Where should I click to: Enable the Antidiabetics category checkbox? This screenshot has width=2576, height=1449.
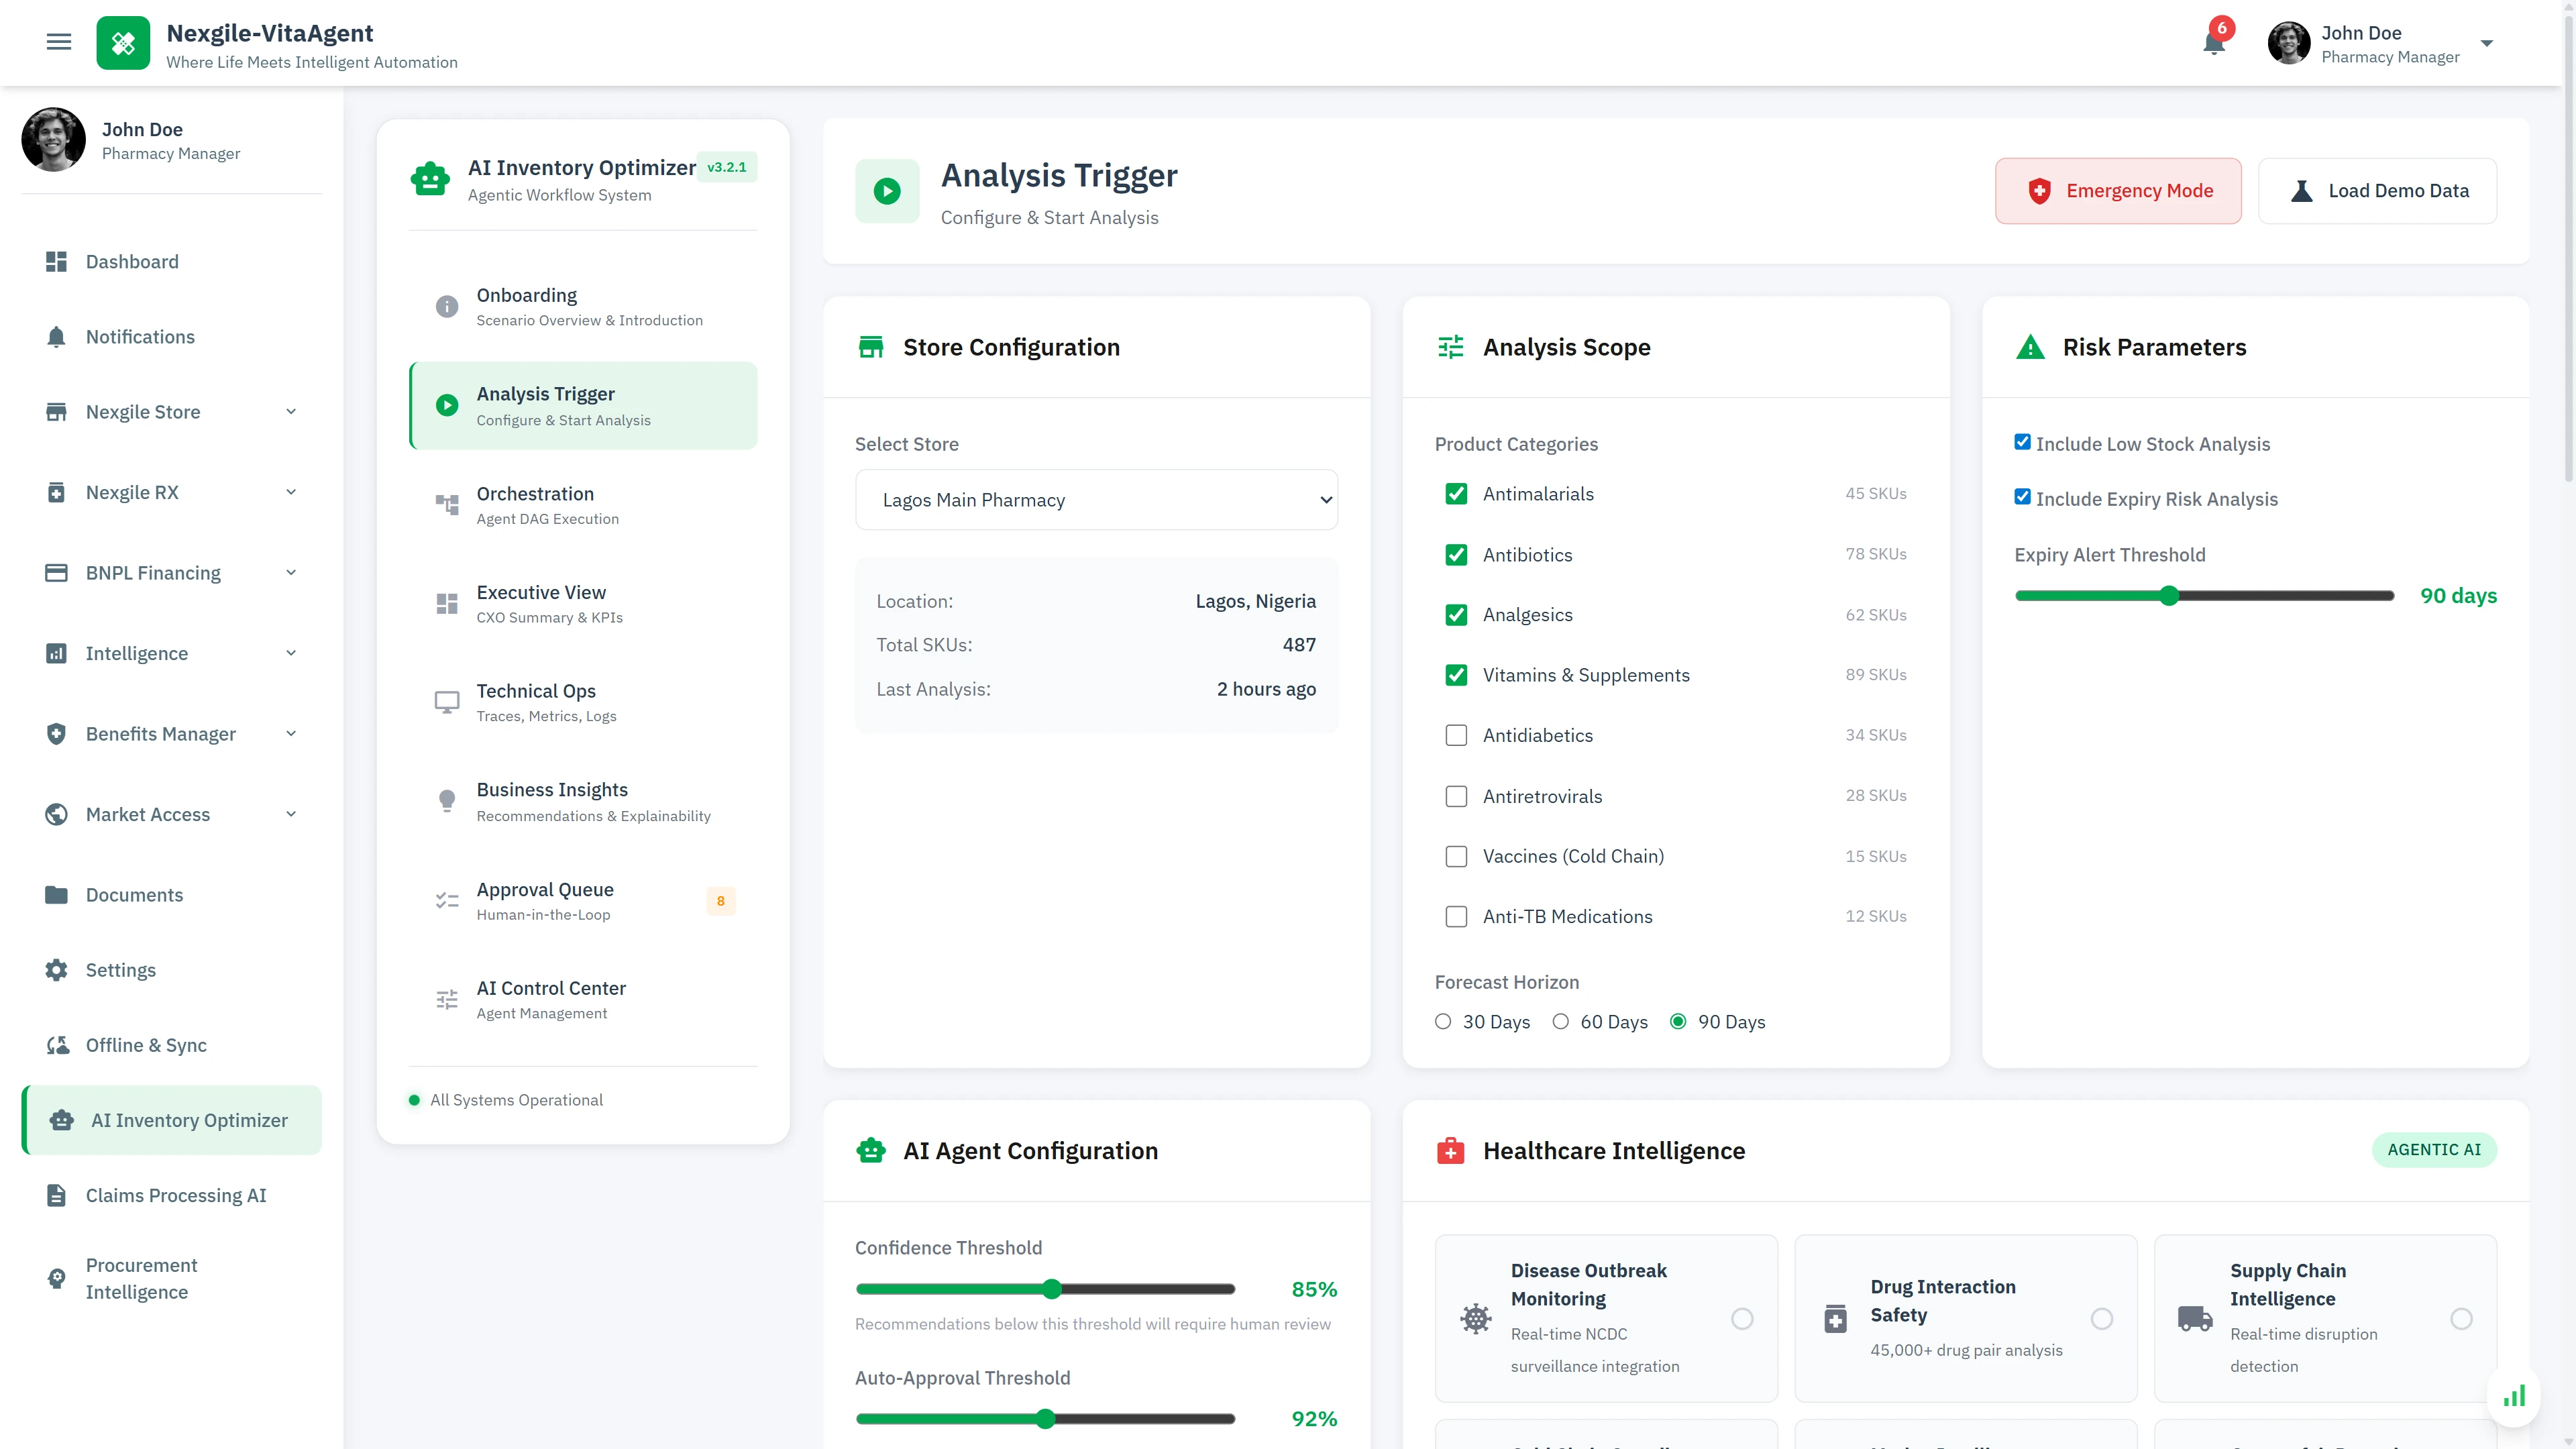pyautogui.click(x=1456, y=735)
